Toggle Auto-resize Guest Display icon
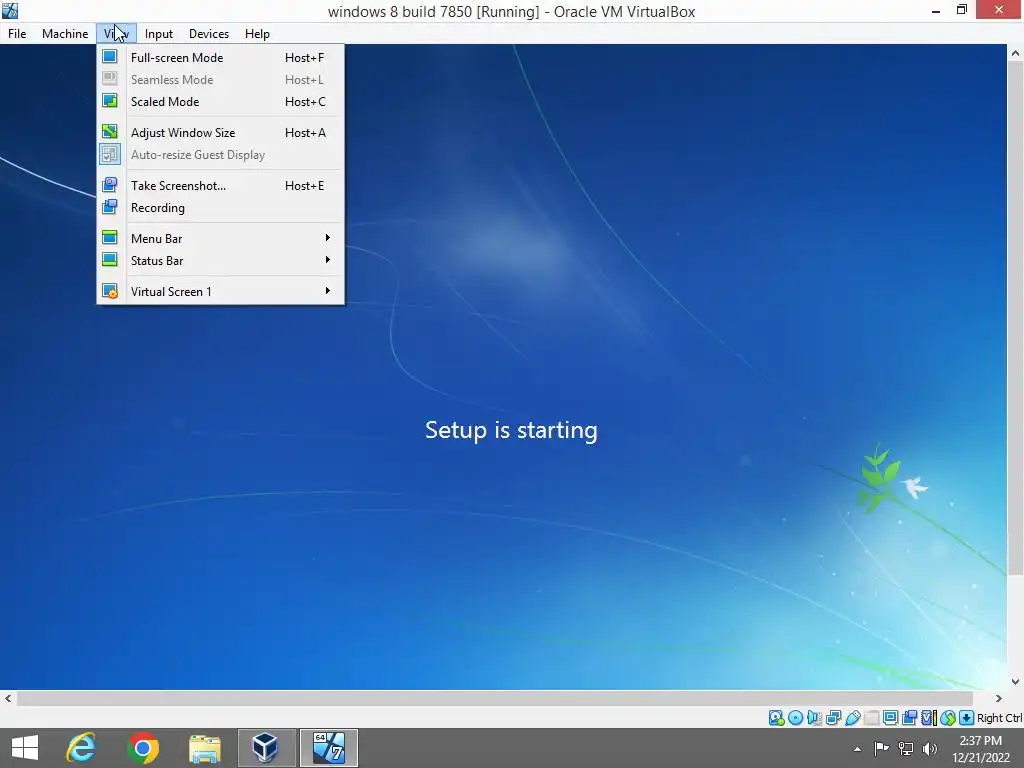 pos(110,154)
